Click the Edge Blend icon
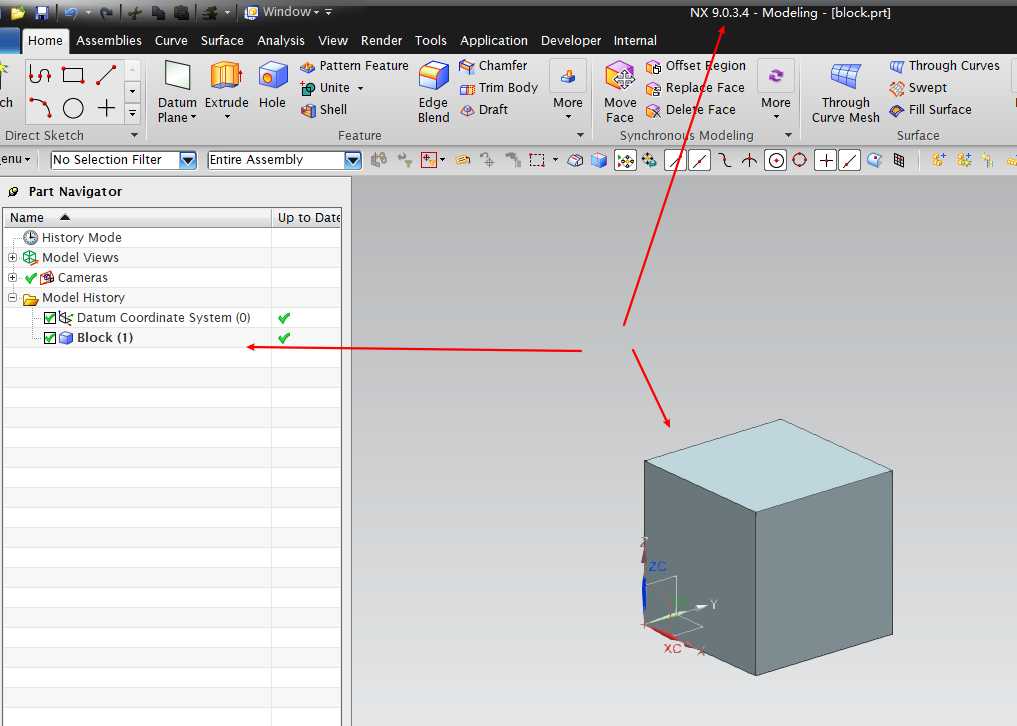1017x726 pixels. coord(433,78)
